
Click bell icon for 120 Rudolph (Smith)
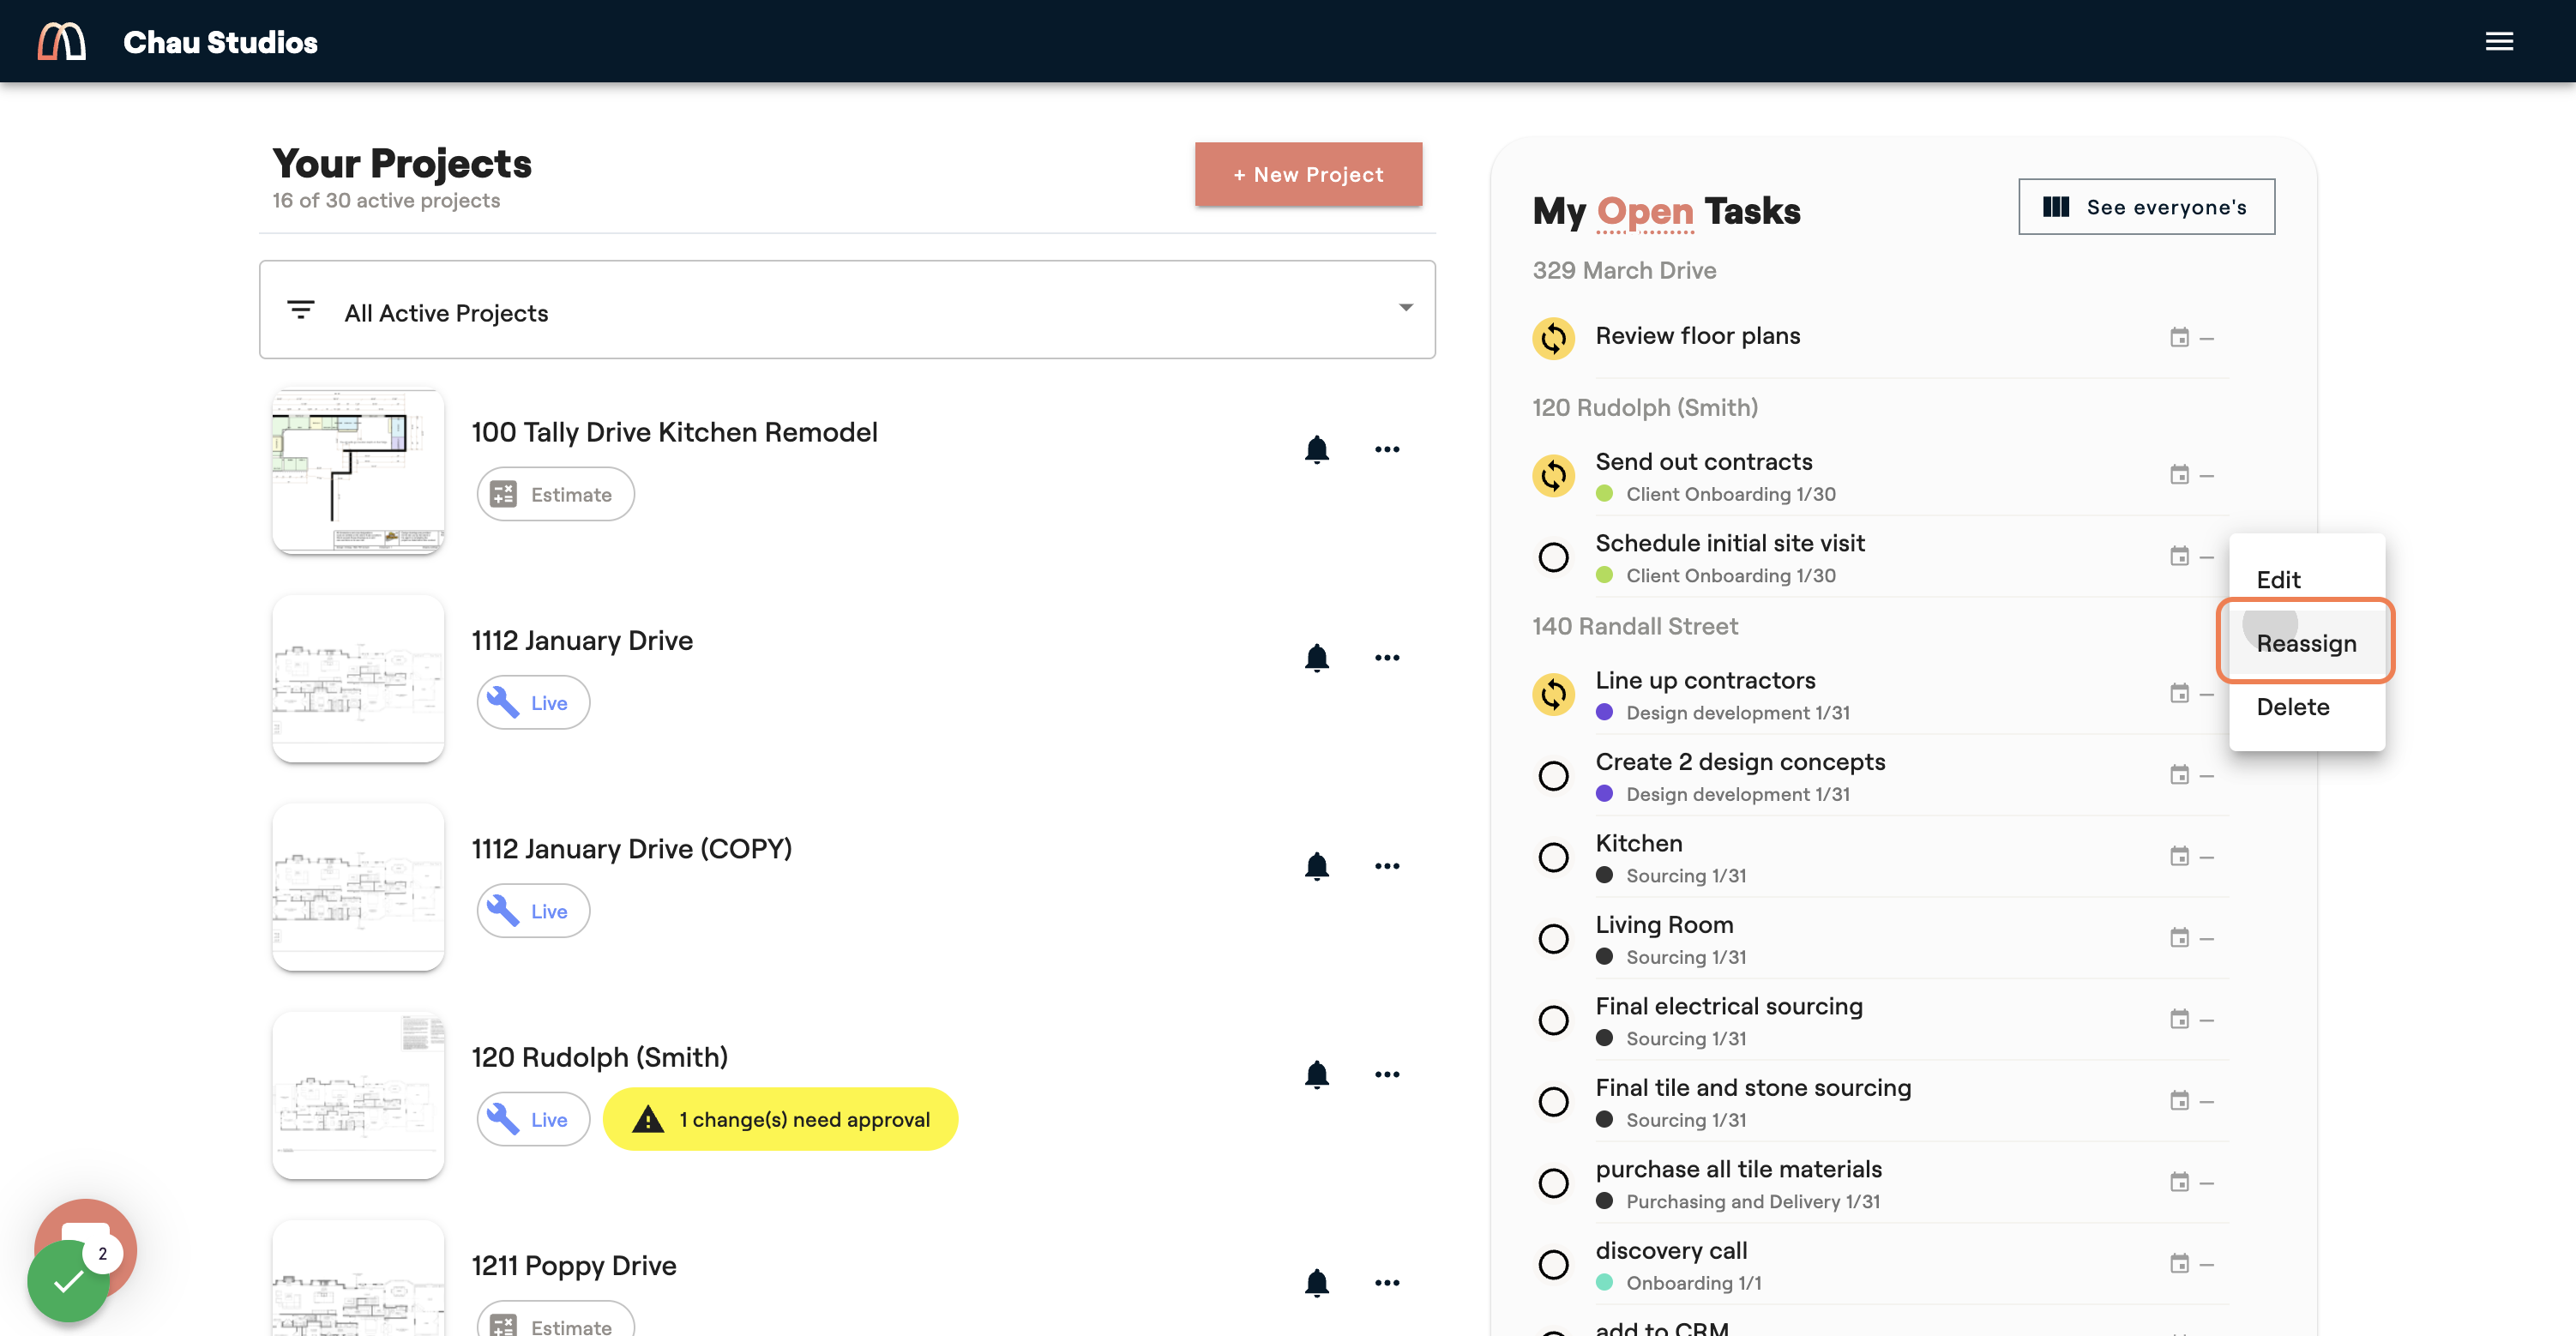point(1317,1075)
